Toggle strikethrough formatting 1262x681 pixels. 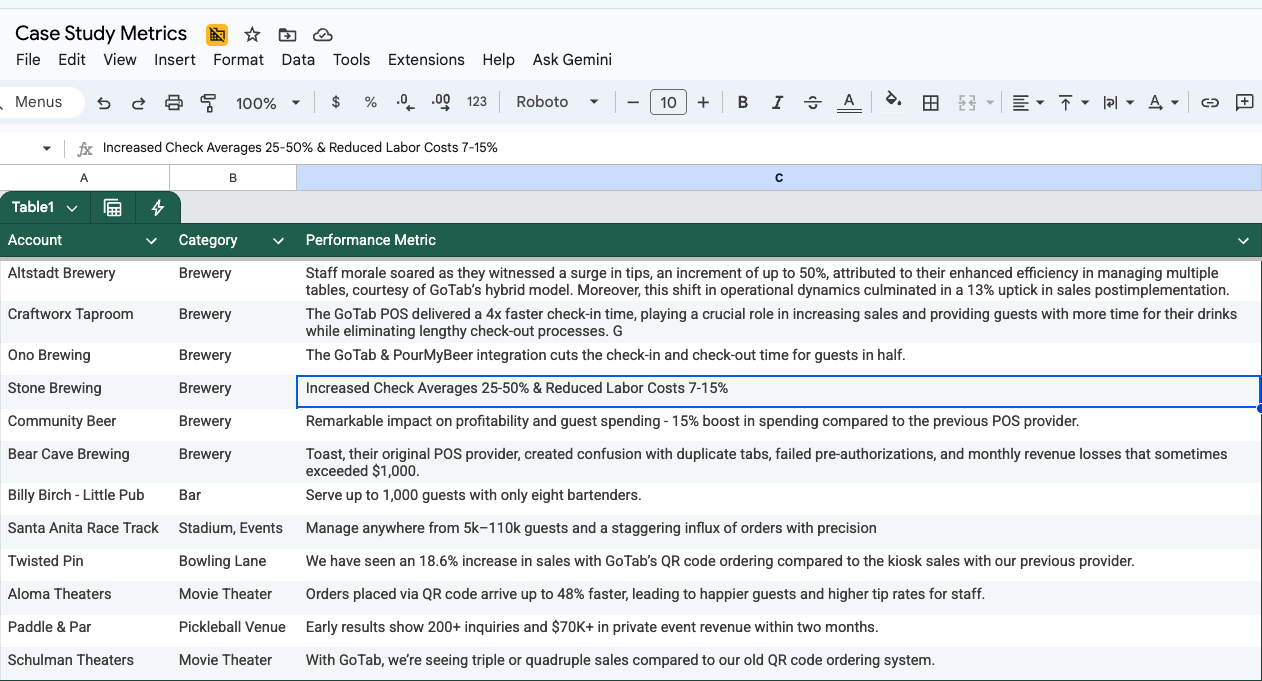coord(813,103)
